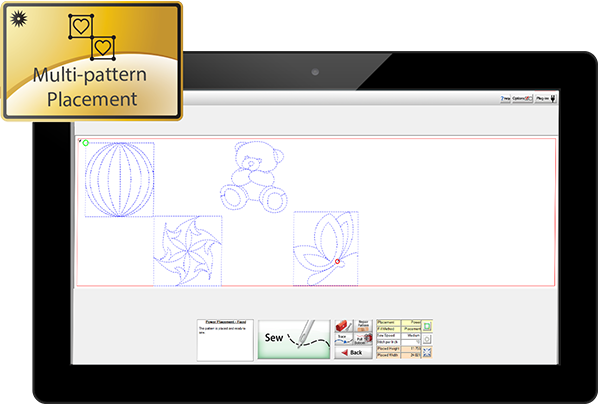Click the Repeat Pattern icon

pyautogui.click(x=363, y=326)
